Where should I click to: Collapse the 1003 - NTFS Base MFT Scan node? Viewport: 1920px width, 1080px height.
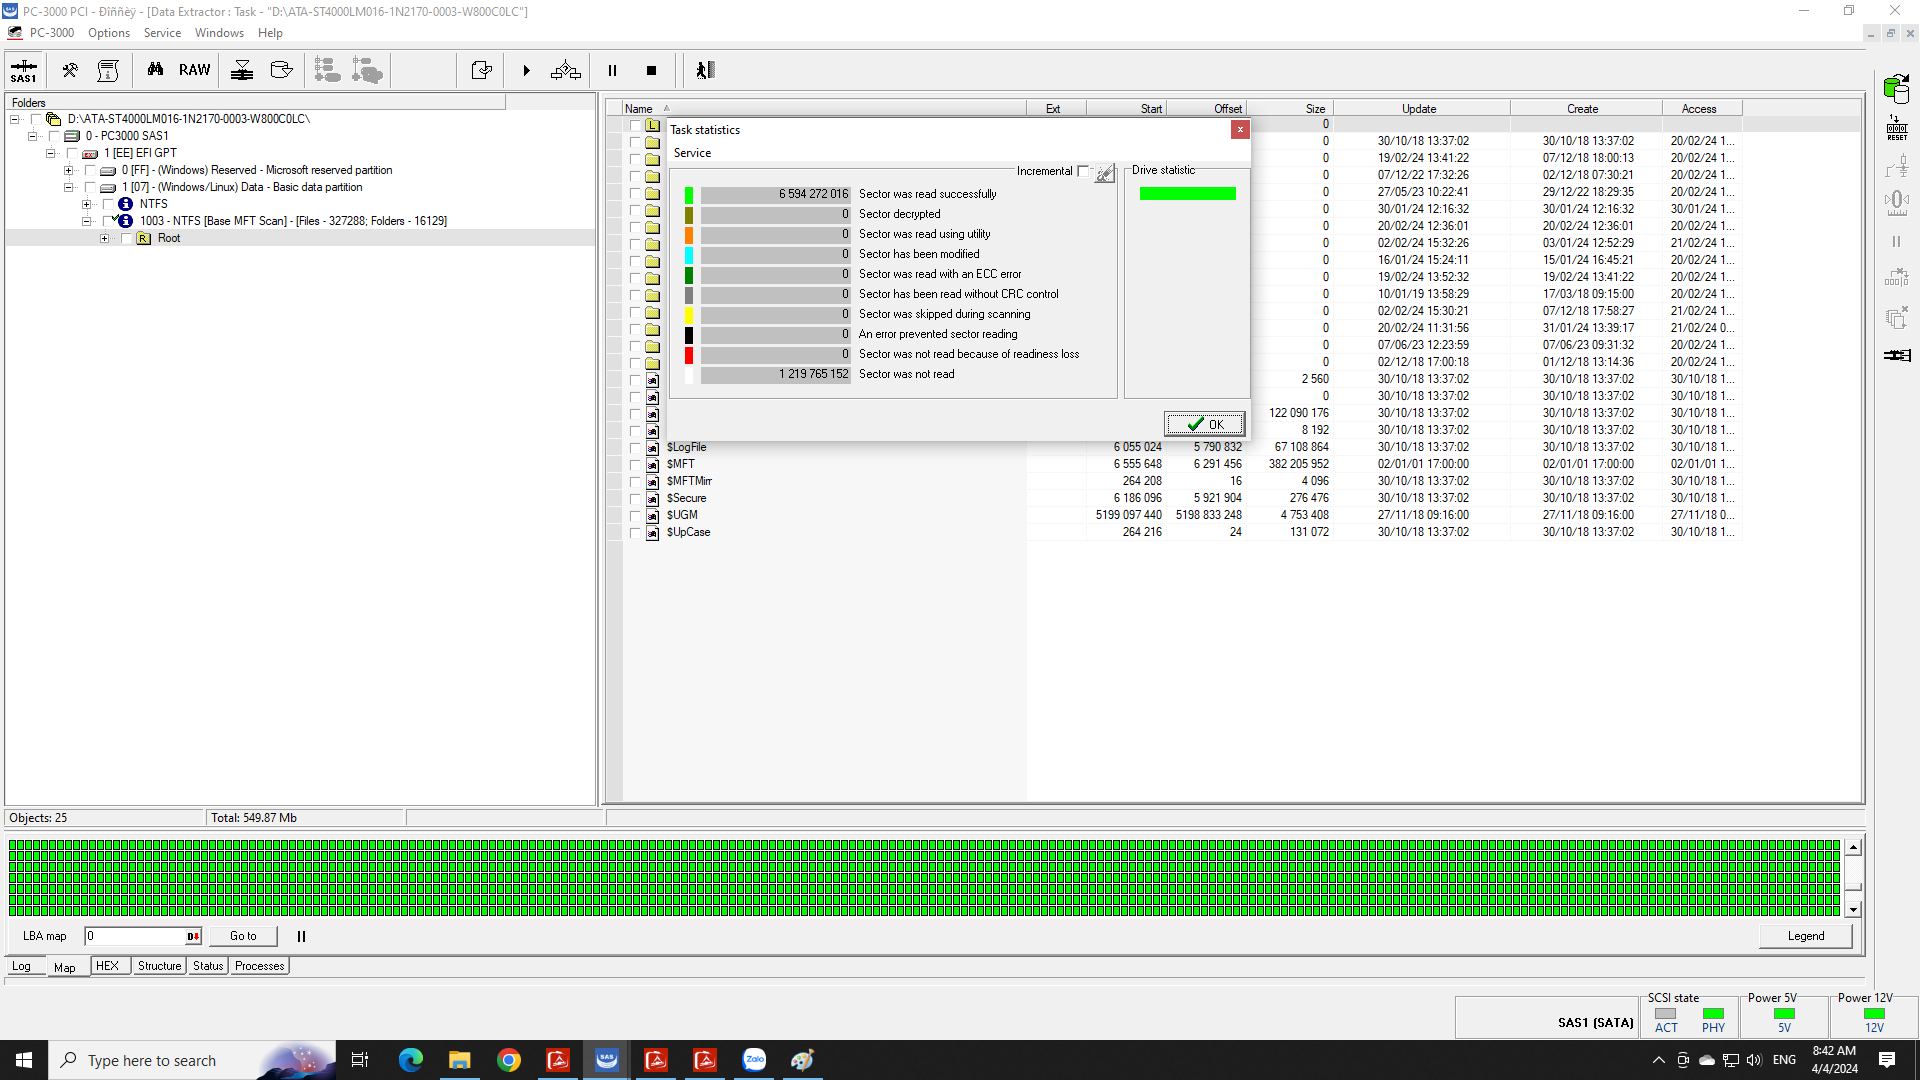[x=86, y=221]
